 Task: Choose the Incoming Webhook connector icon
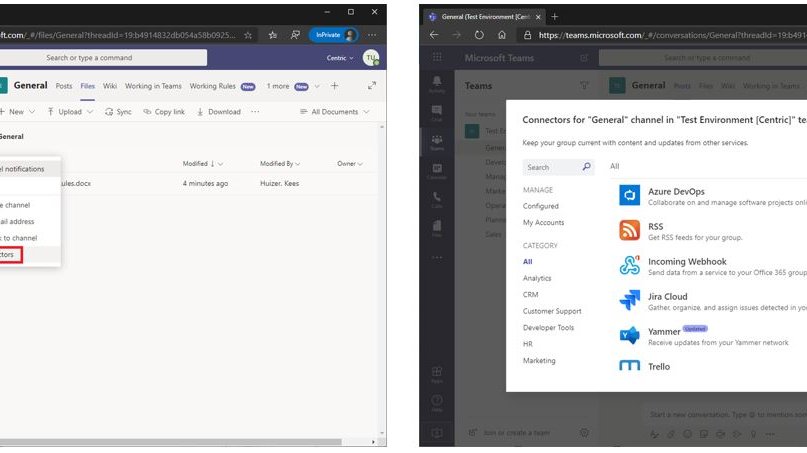[x=629, y=265]
